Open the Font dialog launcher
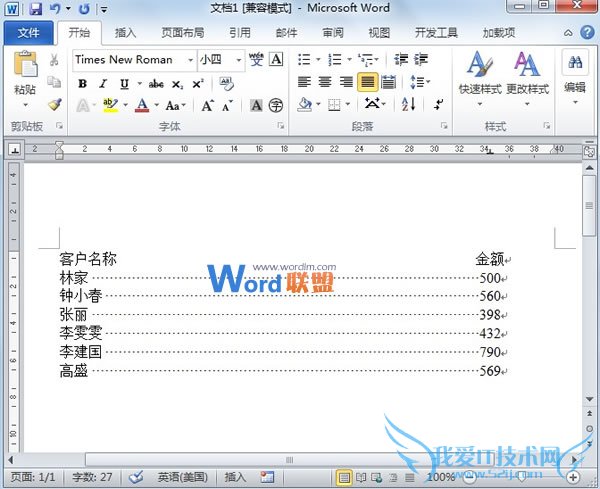Image resolution: width=600 pixels, height=489 pixels. (281, 126)
